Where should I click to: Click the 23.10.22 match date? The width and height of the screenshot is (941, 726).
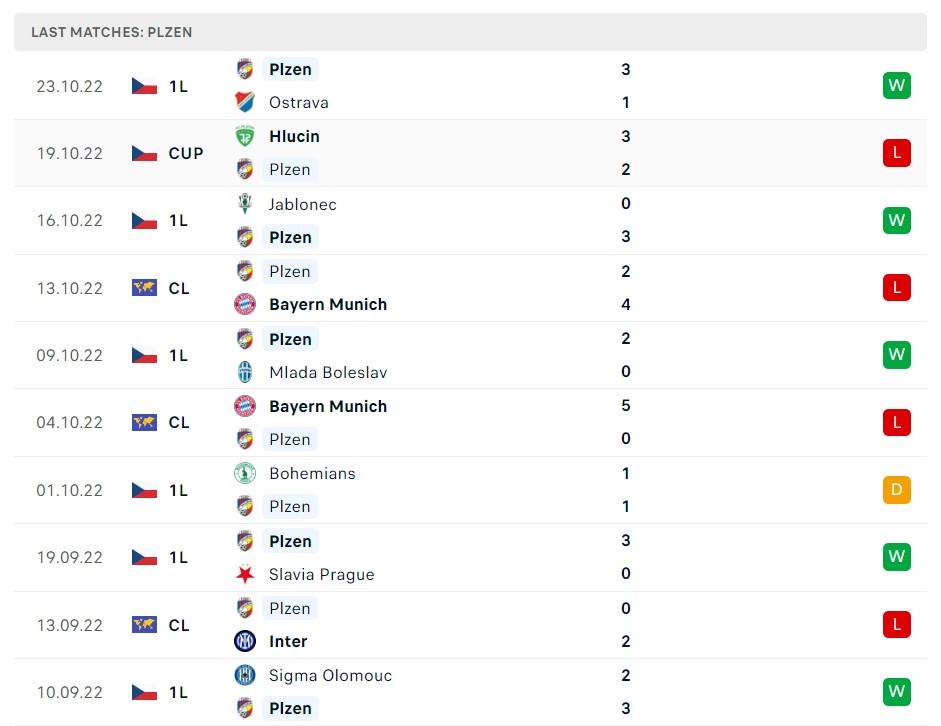(x=69, y=86)
